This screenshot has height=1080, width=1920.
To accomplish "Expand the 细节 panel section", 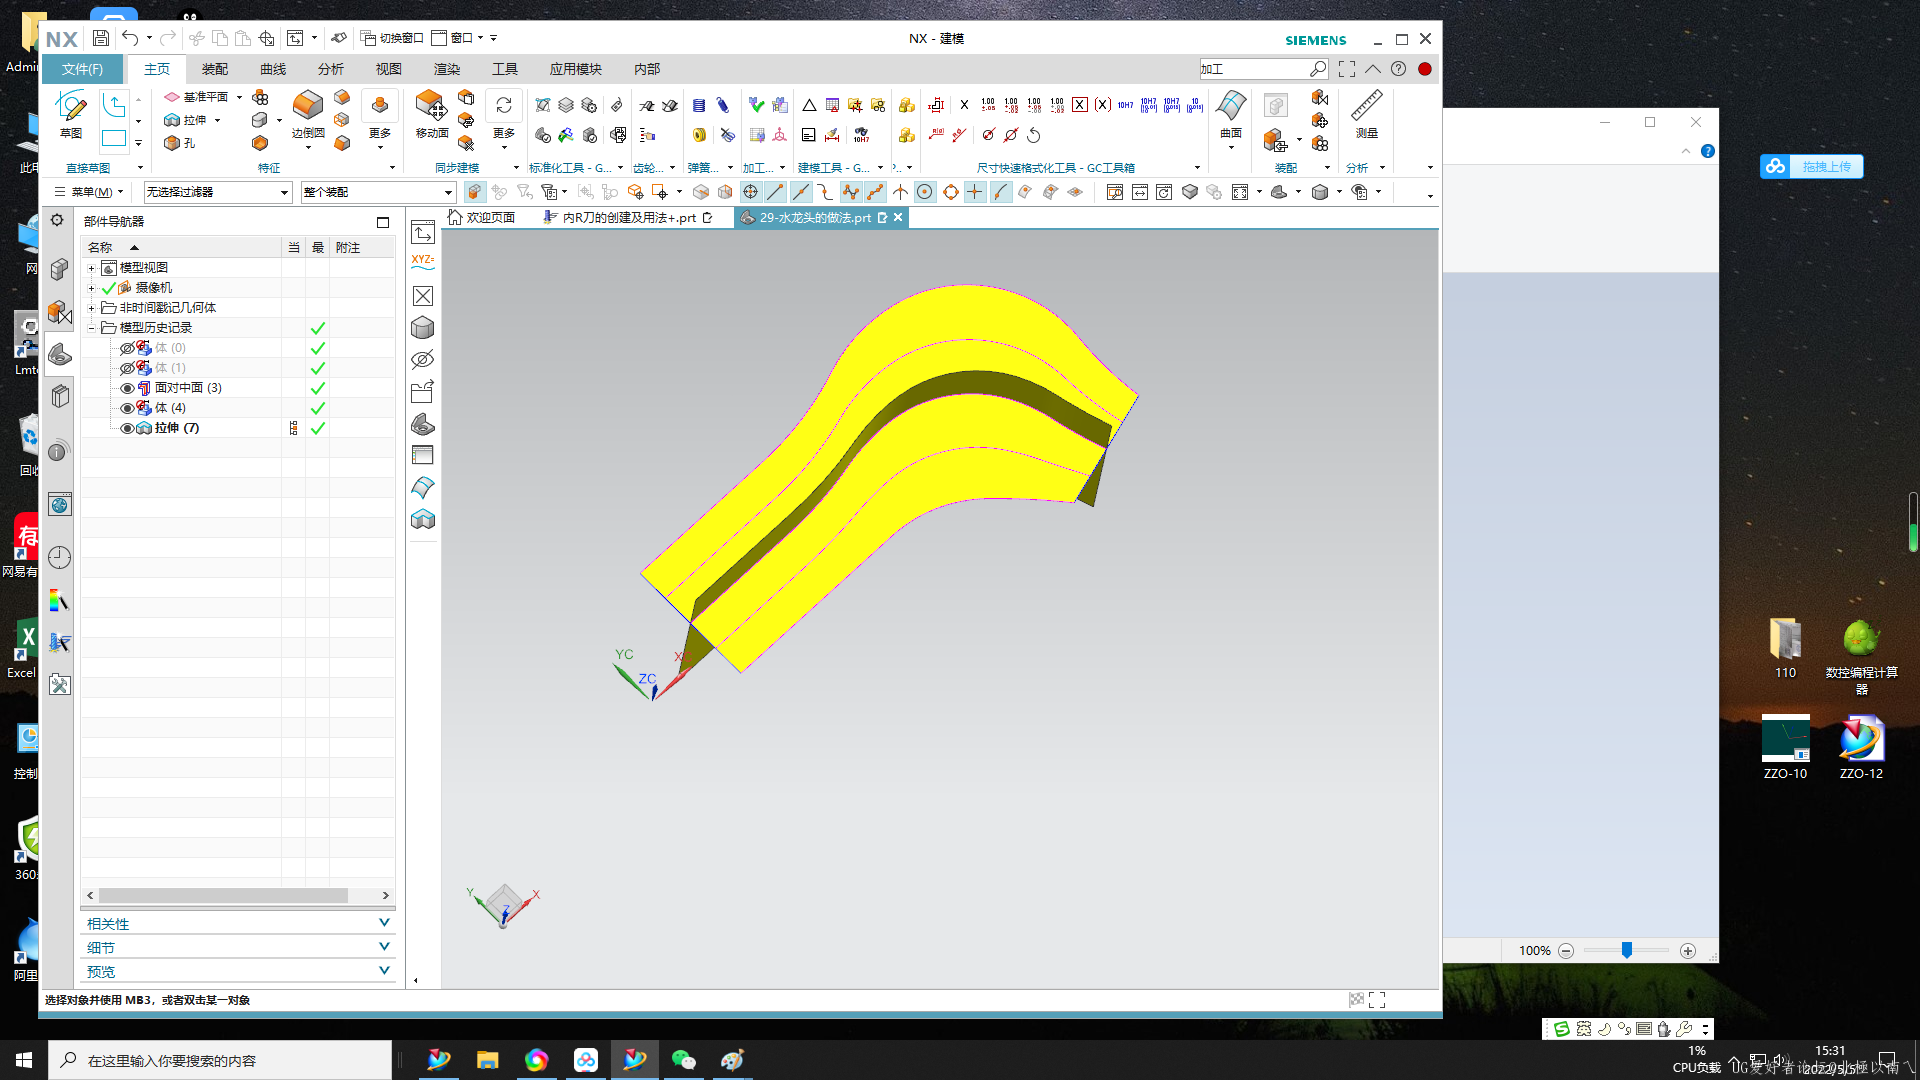I will point(238,947).
